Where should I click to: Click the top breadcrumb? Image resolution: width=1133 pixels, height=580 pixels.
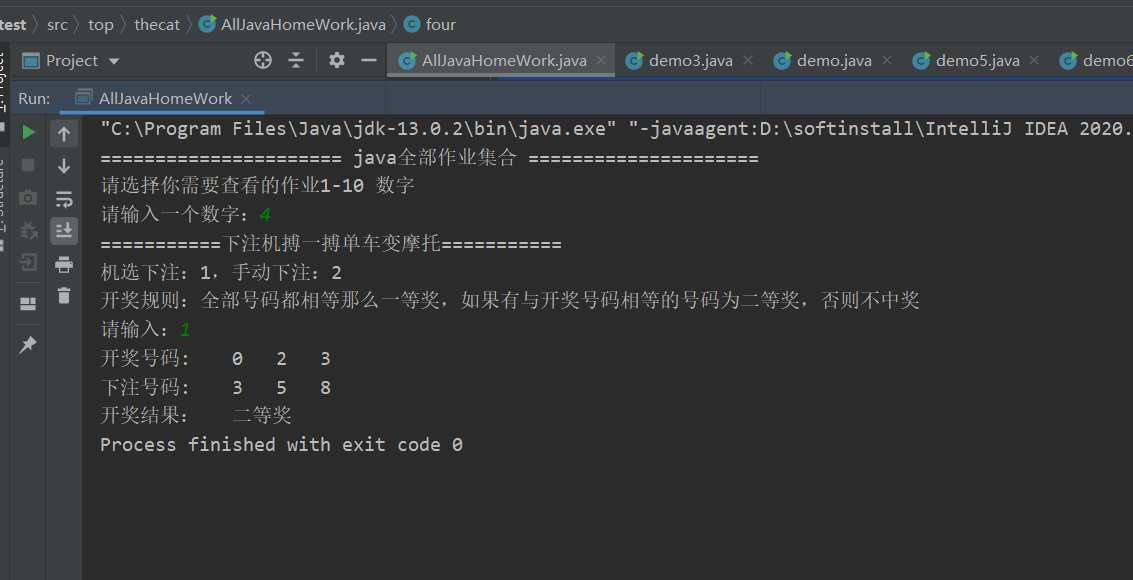[x=100, y=25]
